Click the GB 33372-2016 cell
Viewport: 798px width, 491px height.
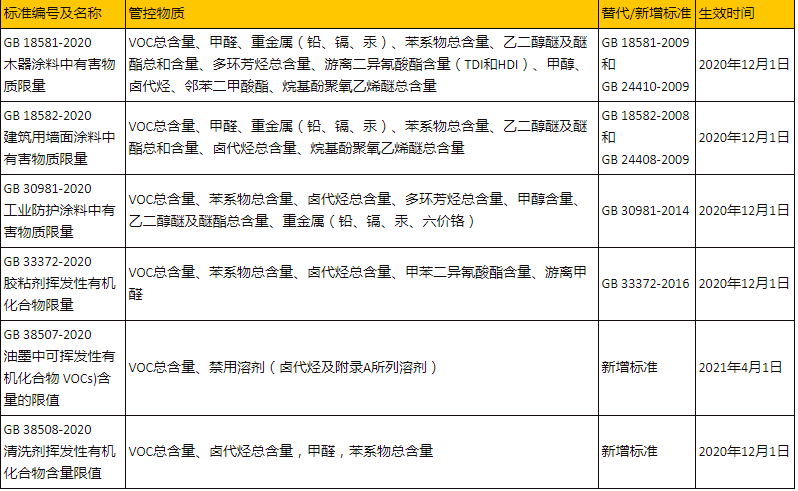point(647,284)
